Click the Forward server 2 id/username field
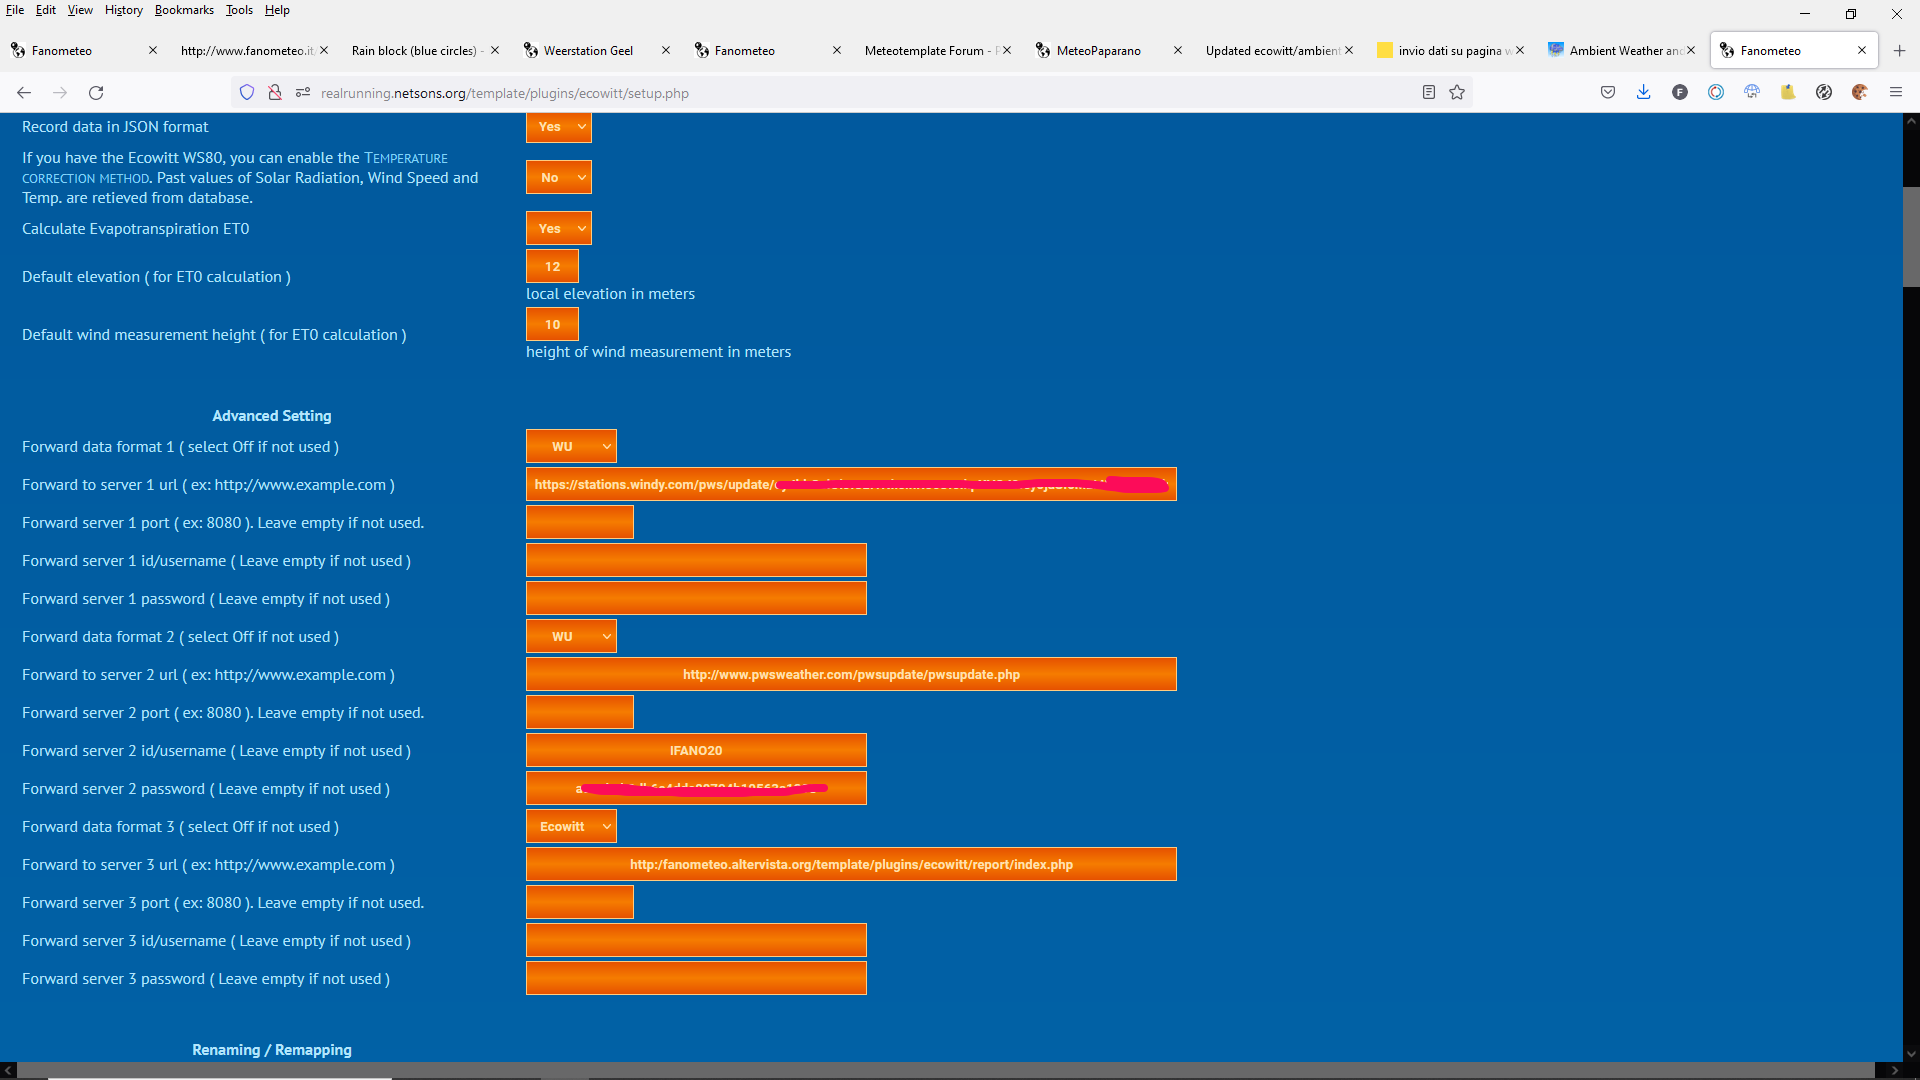The image size is (1920, 1080). [696, 750]
